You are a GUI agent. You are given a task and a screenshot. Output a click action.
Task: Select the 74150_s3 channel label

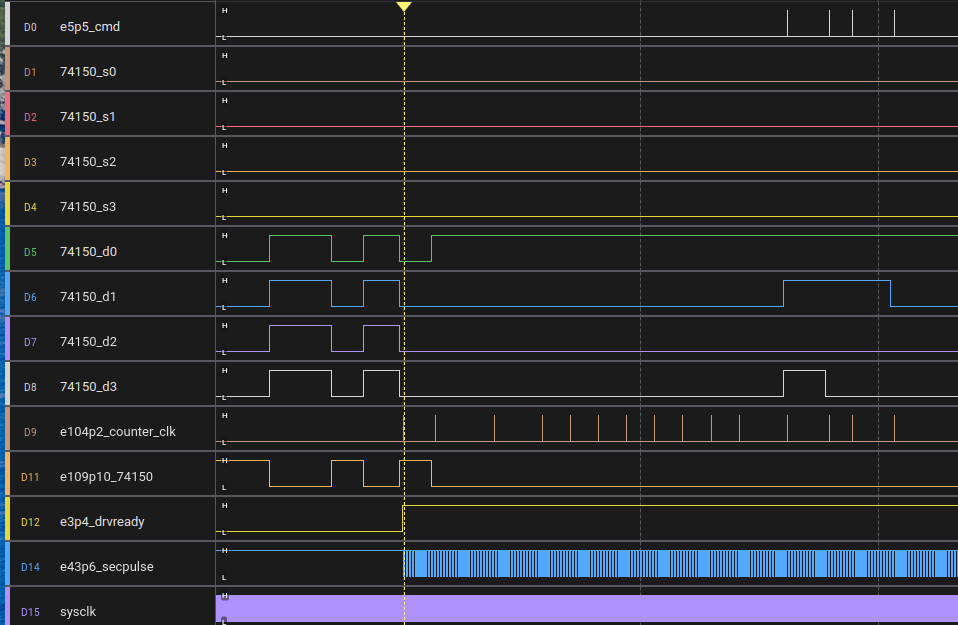click(88, 207)
